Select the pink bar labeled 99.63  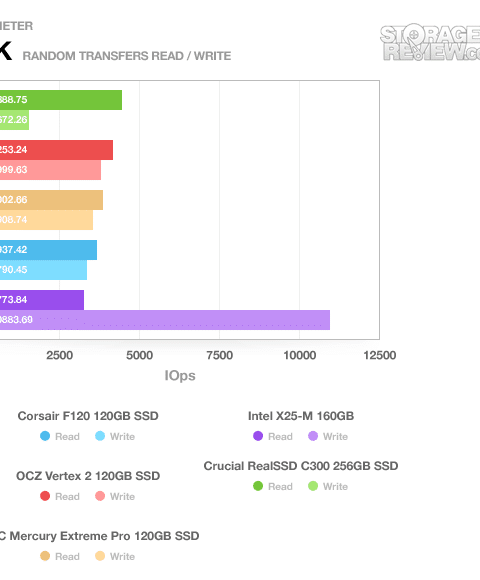pyautogui.click(x=50, y=170)
